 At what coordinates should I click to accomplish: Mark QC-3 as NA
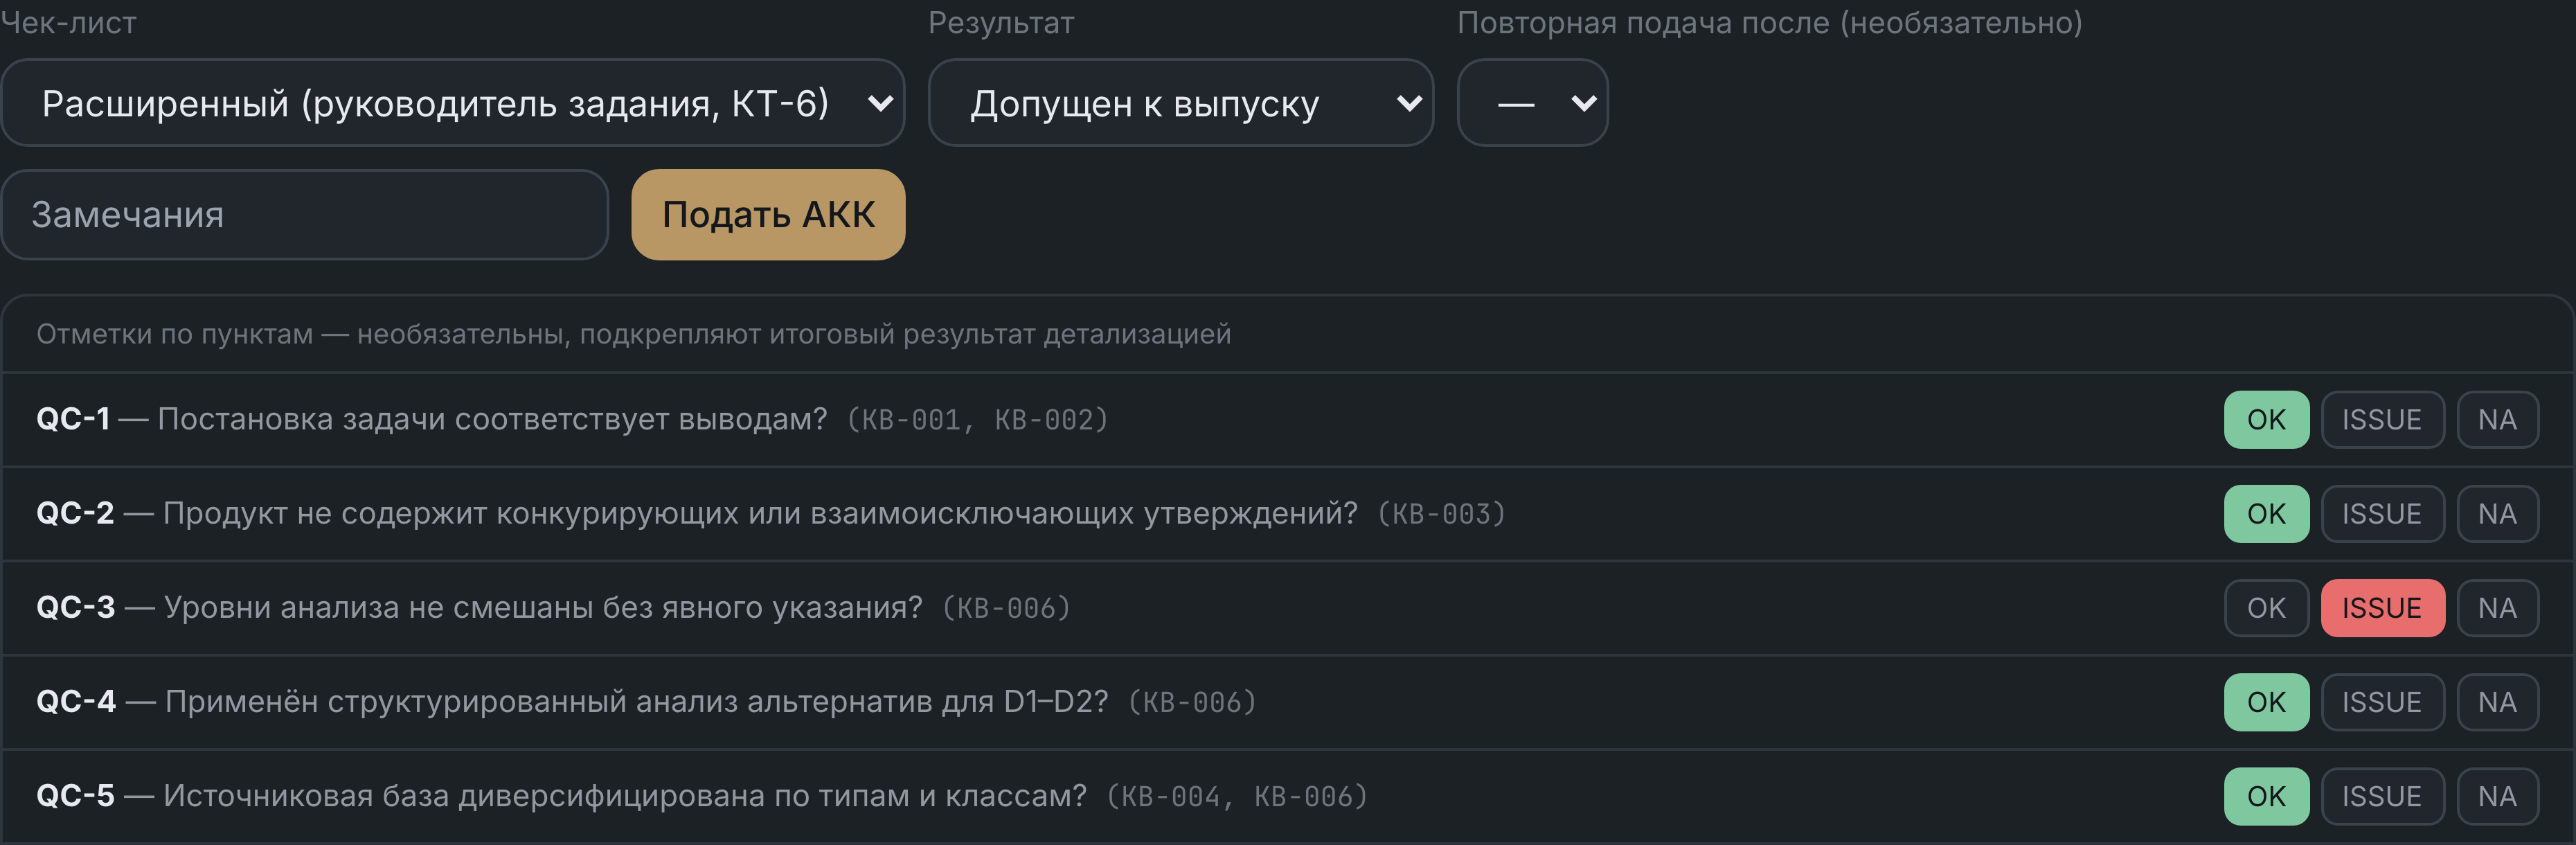2497,608
